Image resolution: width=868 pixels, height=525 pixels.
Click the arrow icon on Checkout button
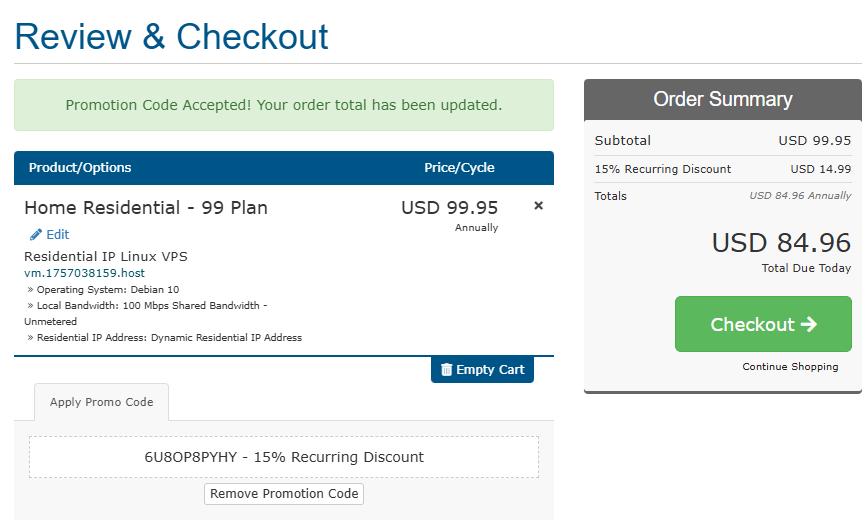click(809, 325)
